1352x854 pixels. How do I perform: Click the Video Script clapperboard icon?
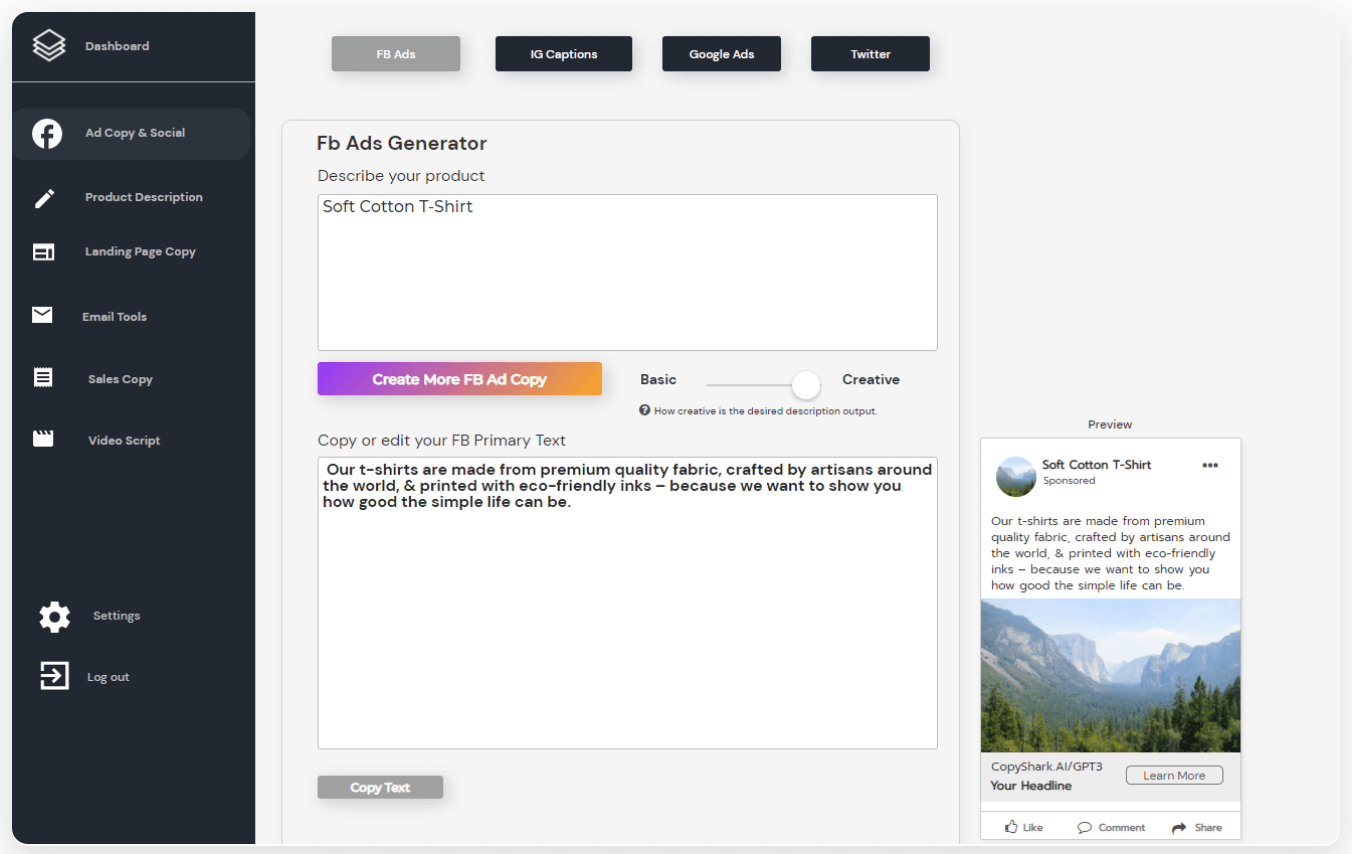[43, 439]
